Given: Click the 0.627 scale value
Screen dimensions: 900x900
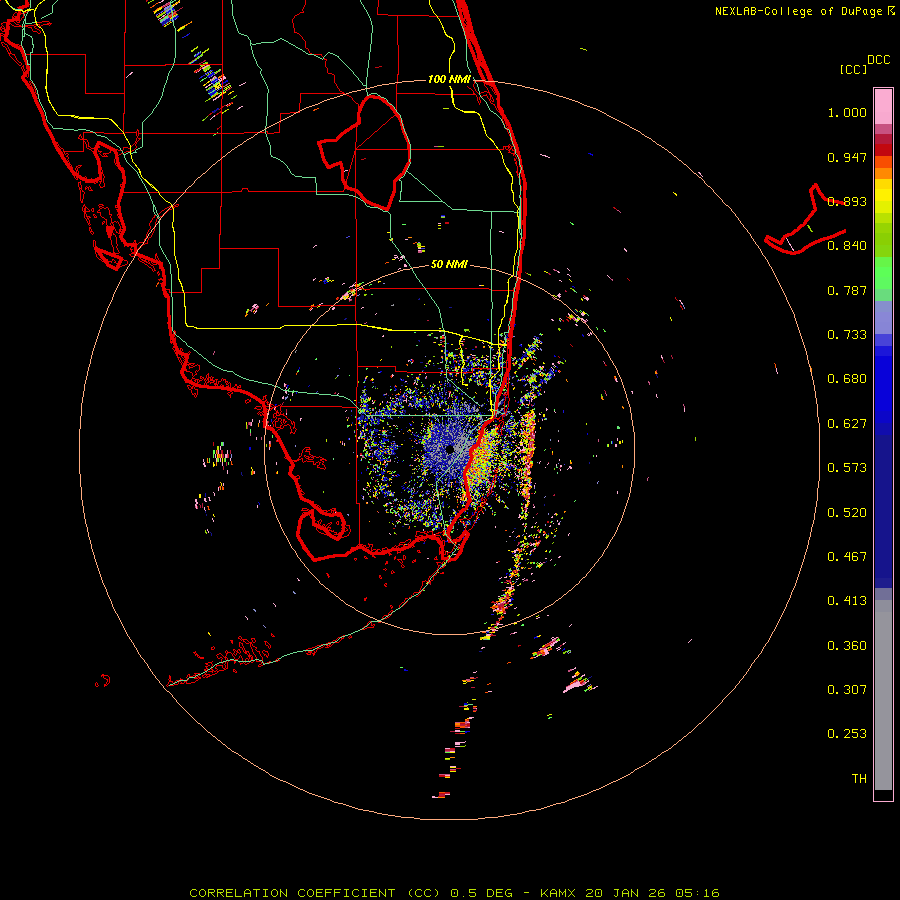Looking at the screenshot, I should [847, 424].
